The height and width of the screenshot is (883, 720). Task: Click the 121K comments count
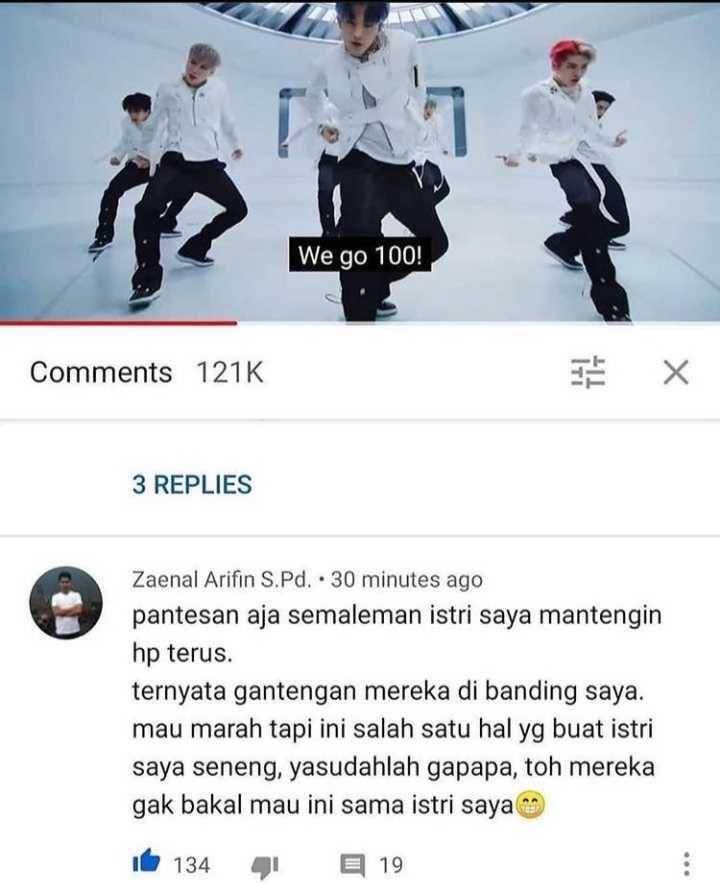click(230, 372)
